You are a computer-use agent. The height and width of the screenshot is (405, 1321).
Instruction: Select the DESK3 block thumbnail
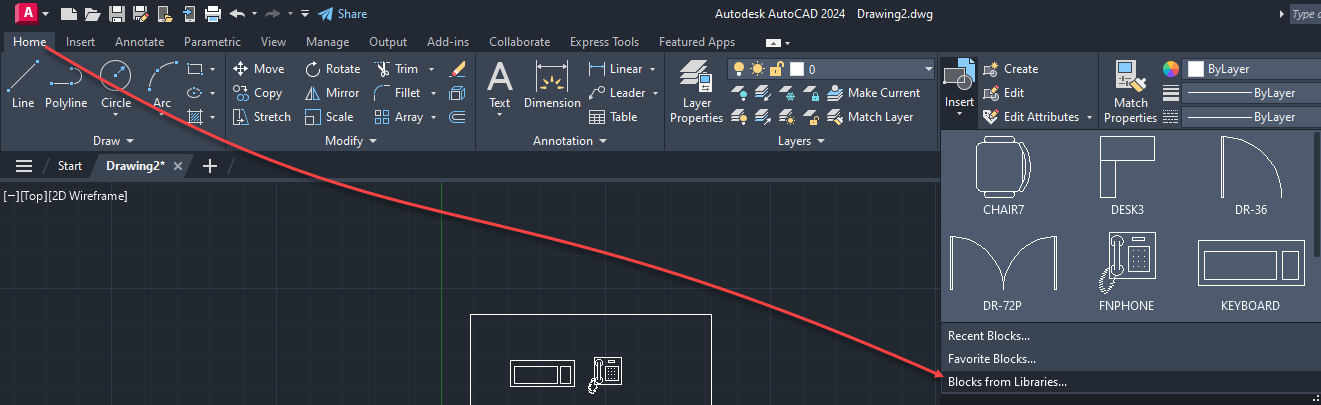[x=1127, y=175]
